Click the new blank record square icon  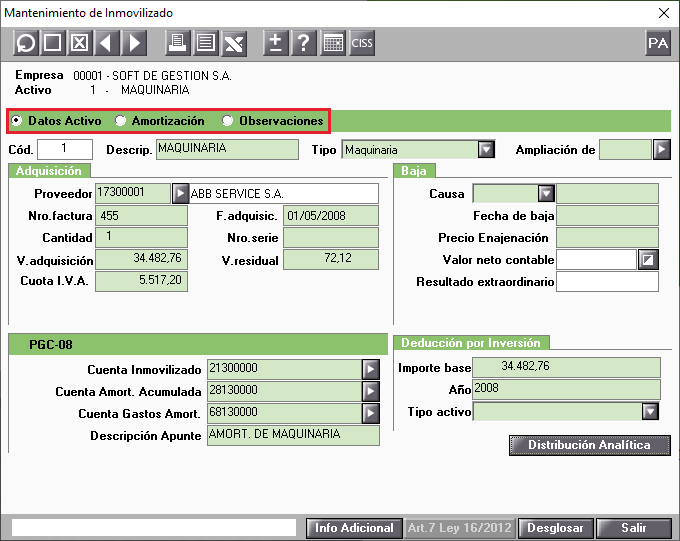tap(52, 43)
